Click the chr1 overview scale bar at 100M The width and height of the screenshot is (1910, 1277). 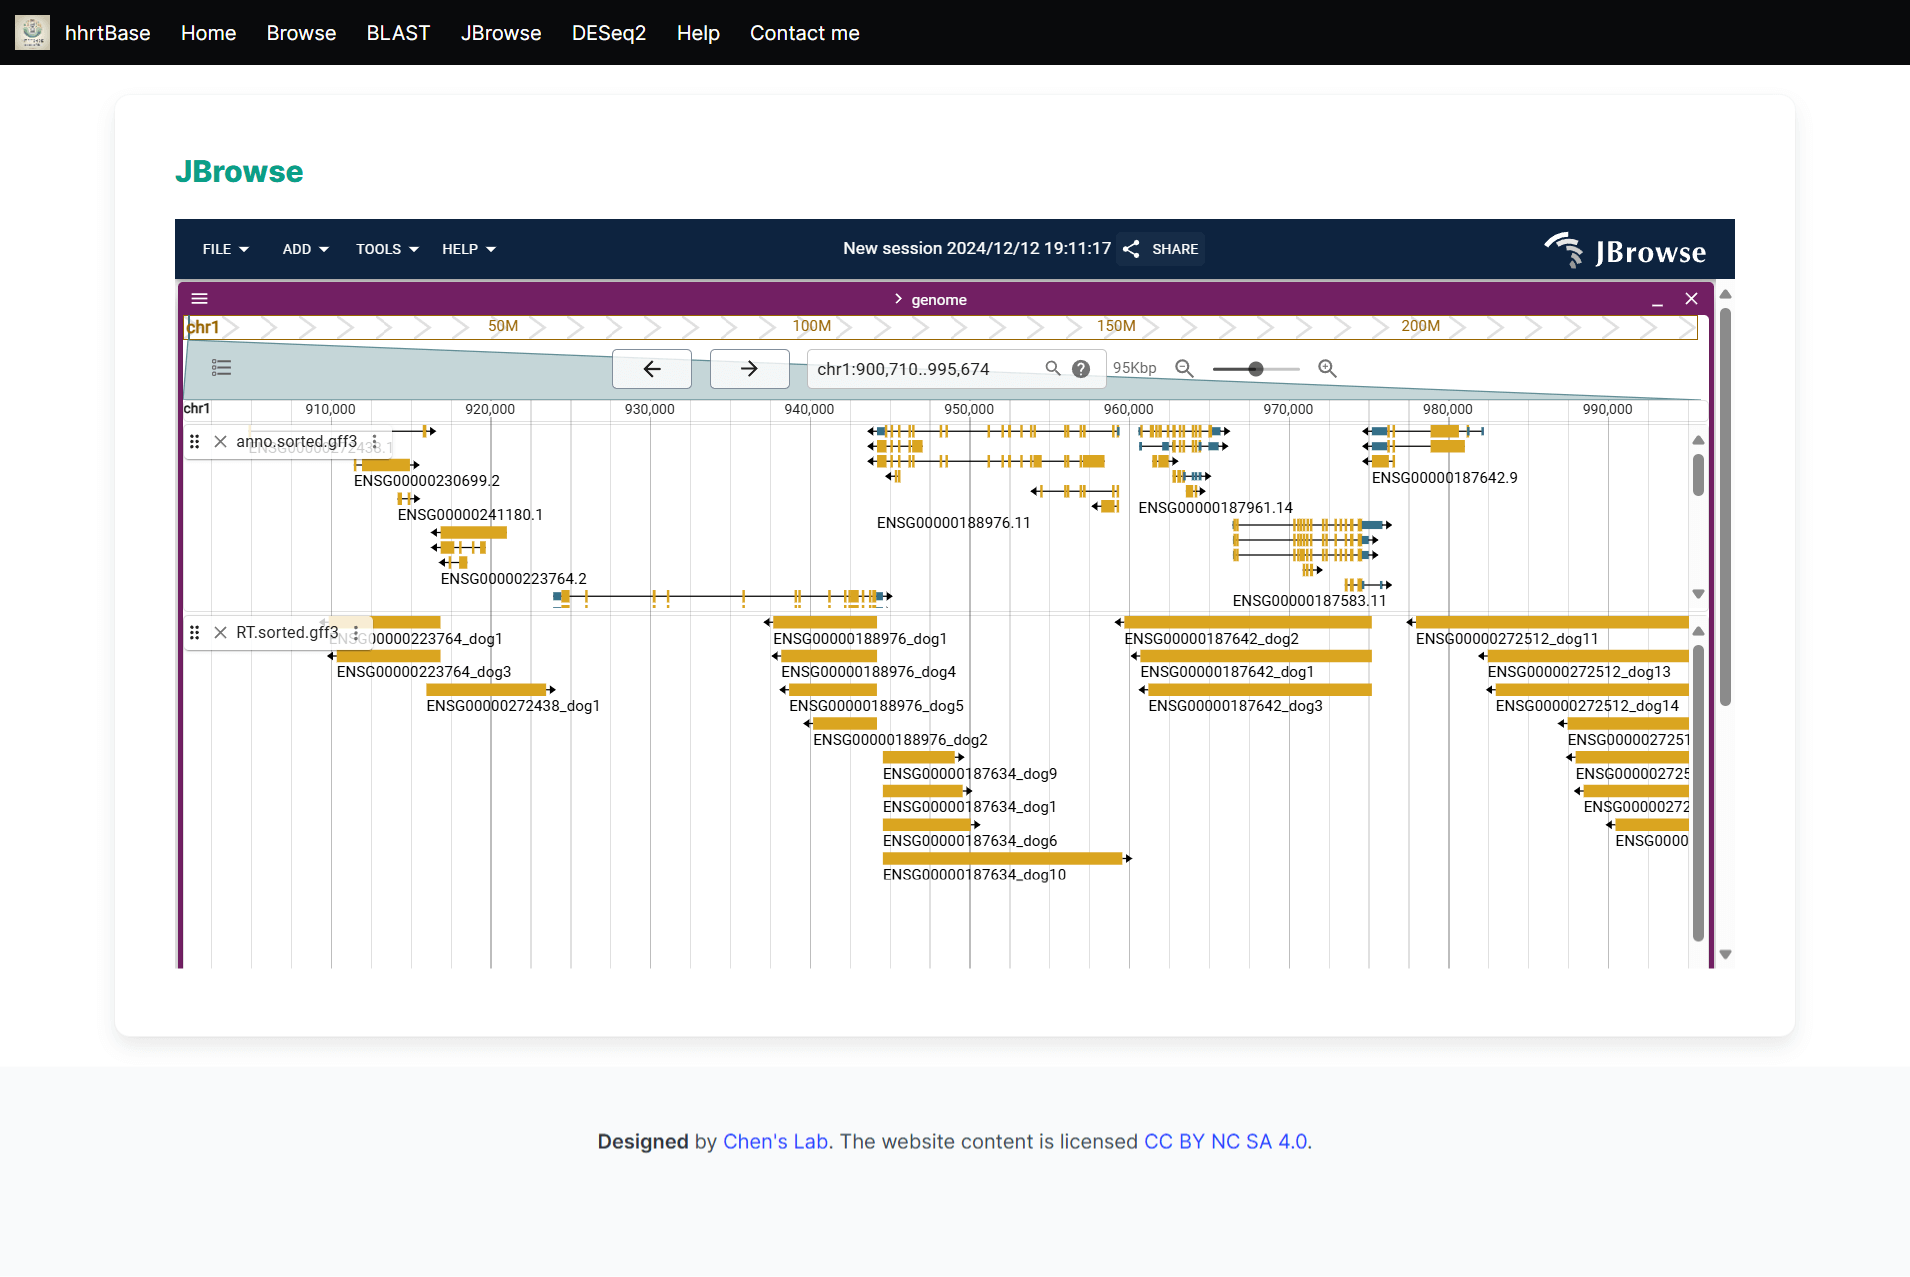coord(811,327)
